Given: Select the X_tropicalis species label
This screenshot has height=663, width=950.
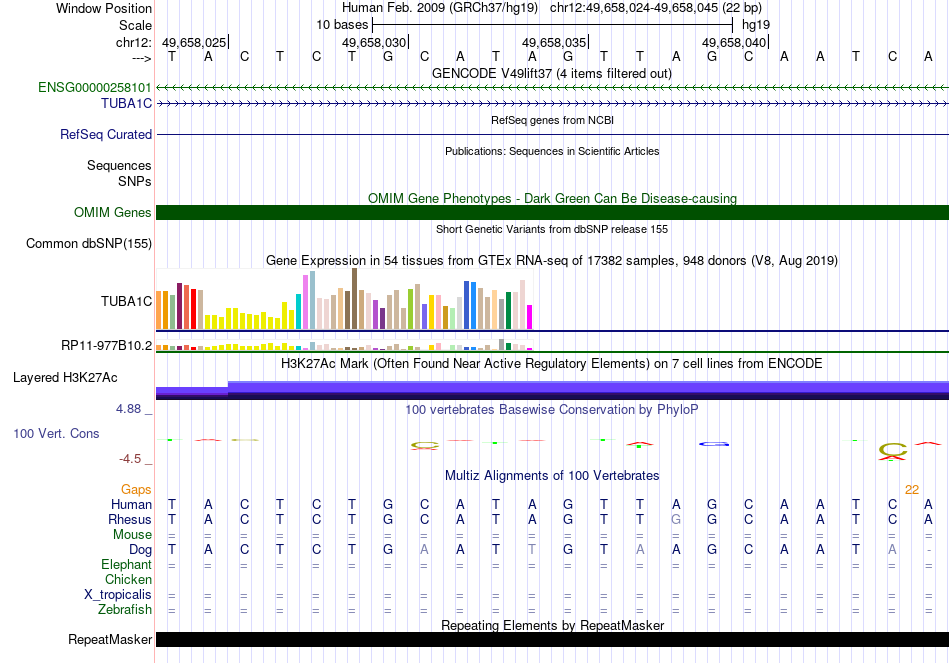Looking at the screenshot, I should (118, 595).
